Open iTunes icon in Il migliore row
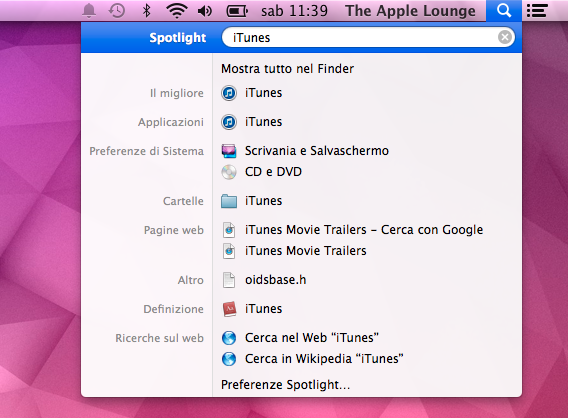Image resolution: width=568 pixels, height=418 pixels. [229, 93]
